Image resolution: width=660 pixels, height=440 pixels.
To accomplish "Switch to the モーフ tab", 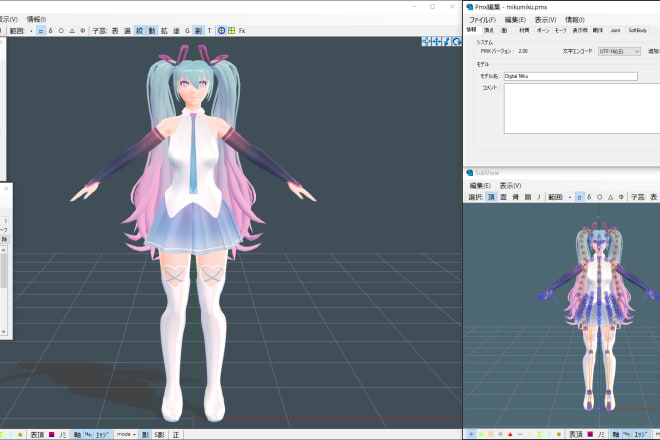I will pyautogui.click(x=560, y=30).
